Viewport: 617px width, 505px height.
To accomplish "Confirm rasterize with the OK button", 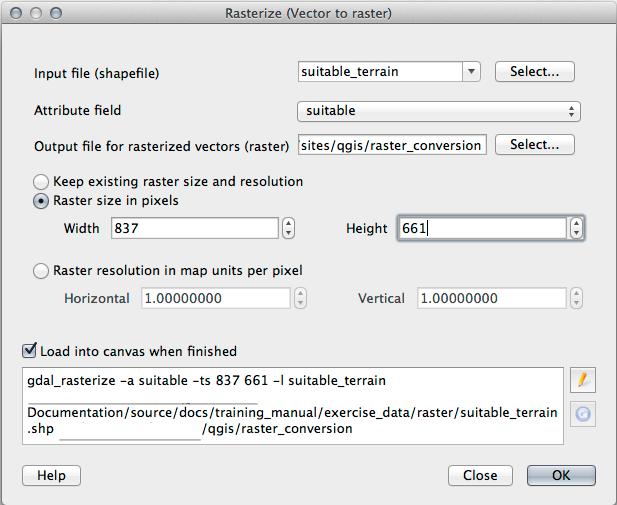I will (x=561, y=475).
